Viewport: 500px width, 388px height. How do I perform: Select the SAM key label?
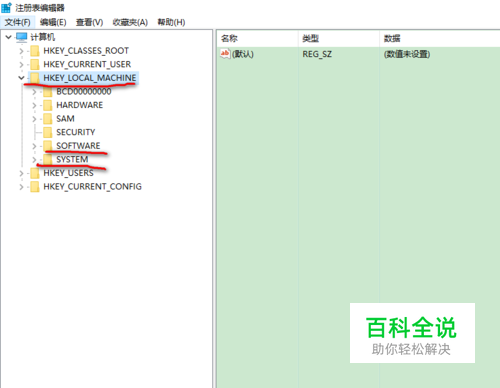point(65,119)
